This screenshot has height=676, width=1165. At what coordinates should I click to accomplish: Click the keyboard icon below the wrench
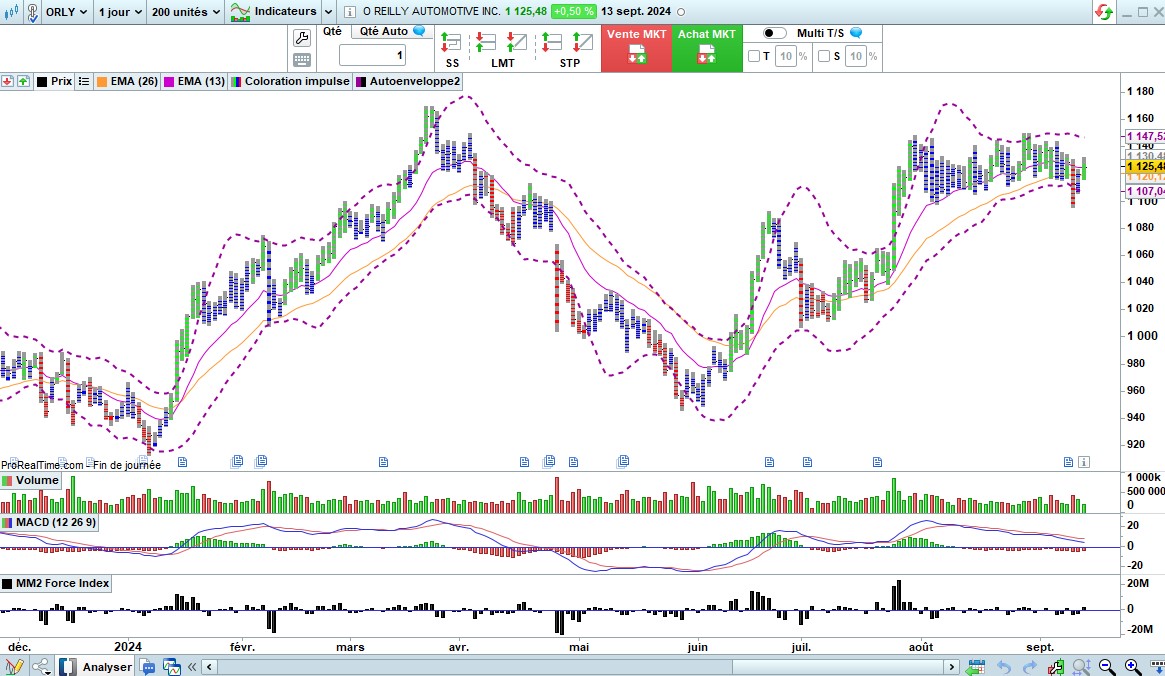302,60
